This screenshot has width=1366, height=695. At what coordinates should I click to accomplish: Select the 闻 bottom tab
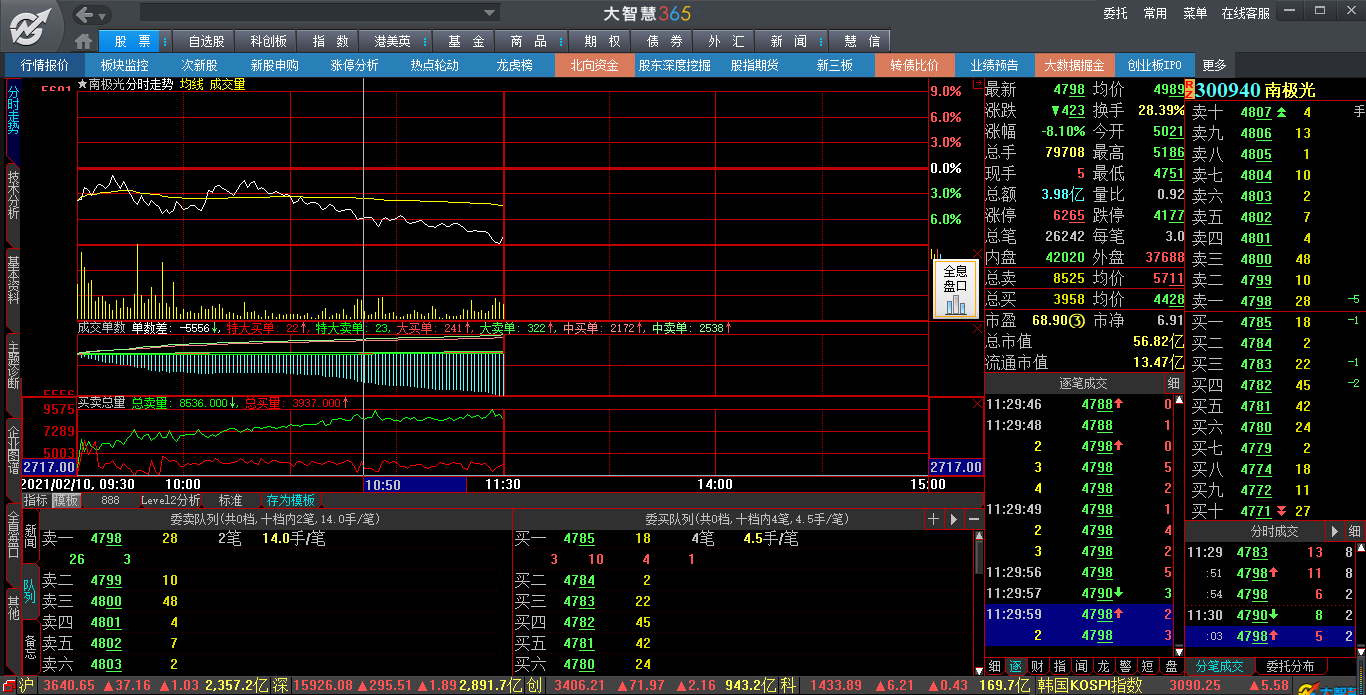point(1082,666)
